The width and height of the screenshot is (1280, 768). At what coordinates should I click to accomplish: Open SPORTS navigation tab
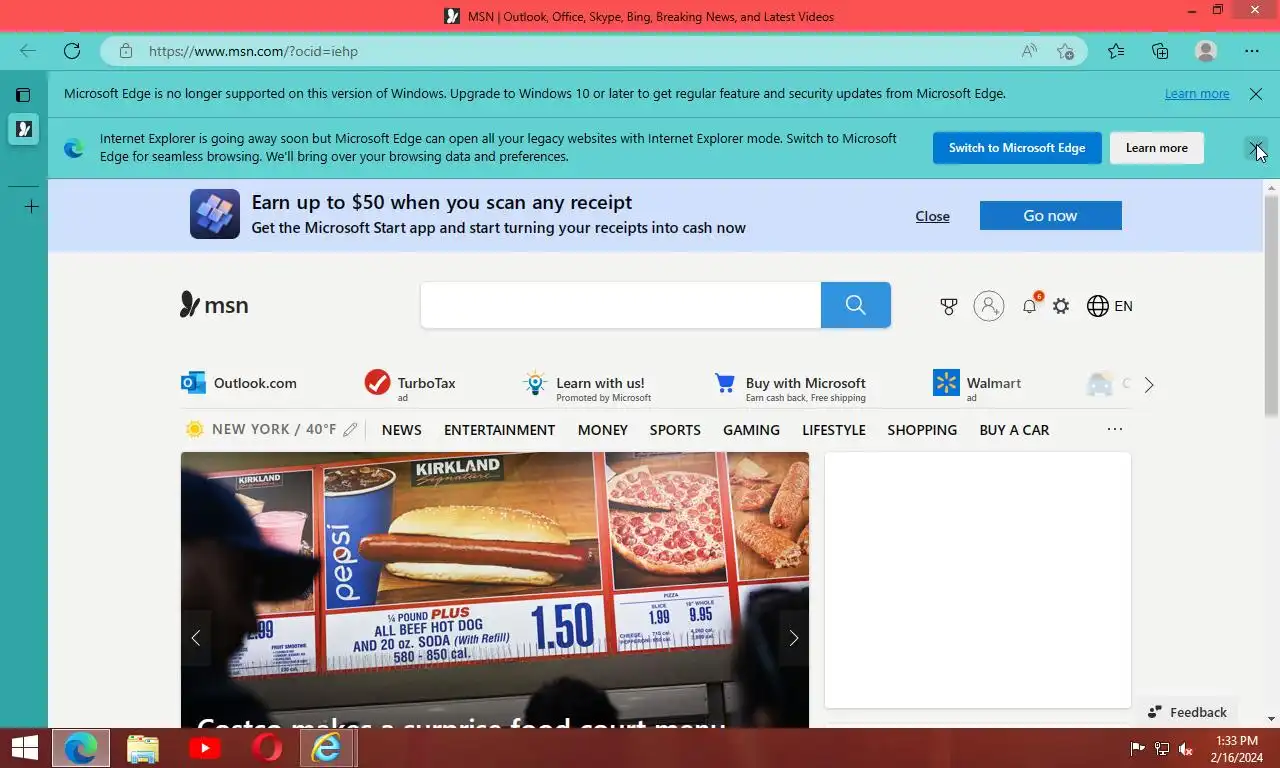675,430
